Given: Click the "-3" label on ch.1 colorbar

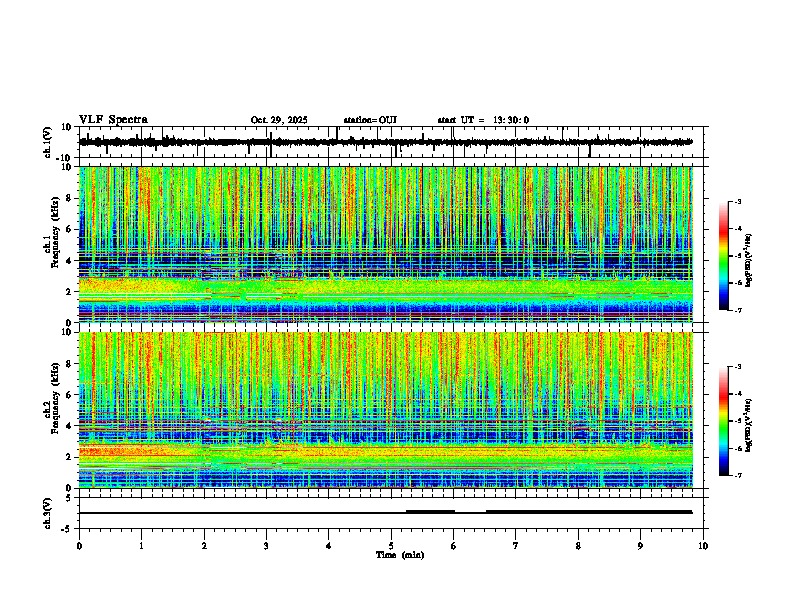Looking at the screenshot, I should (738, 201).
